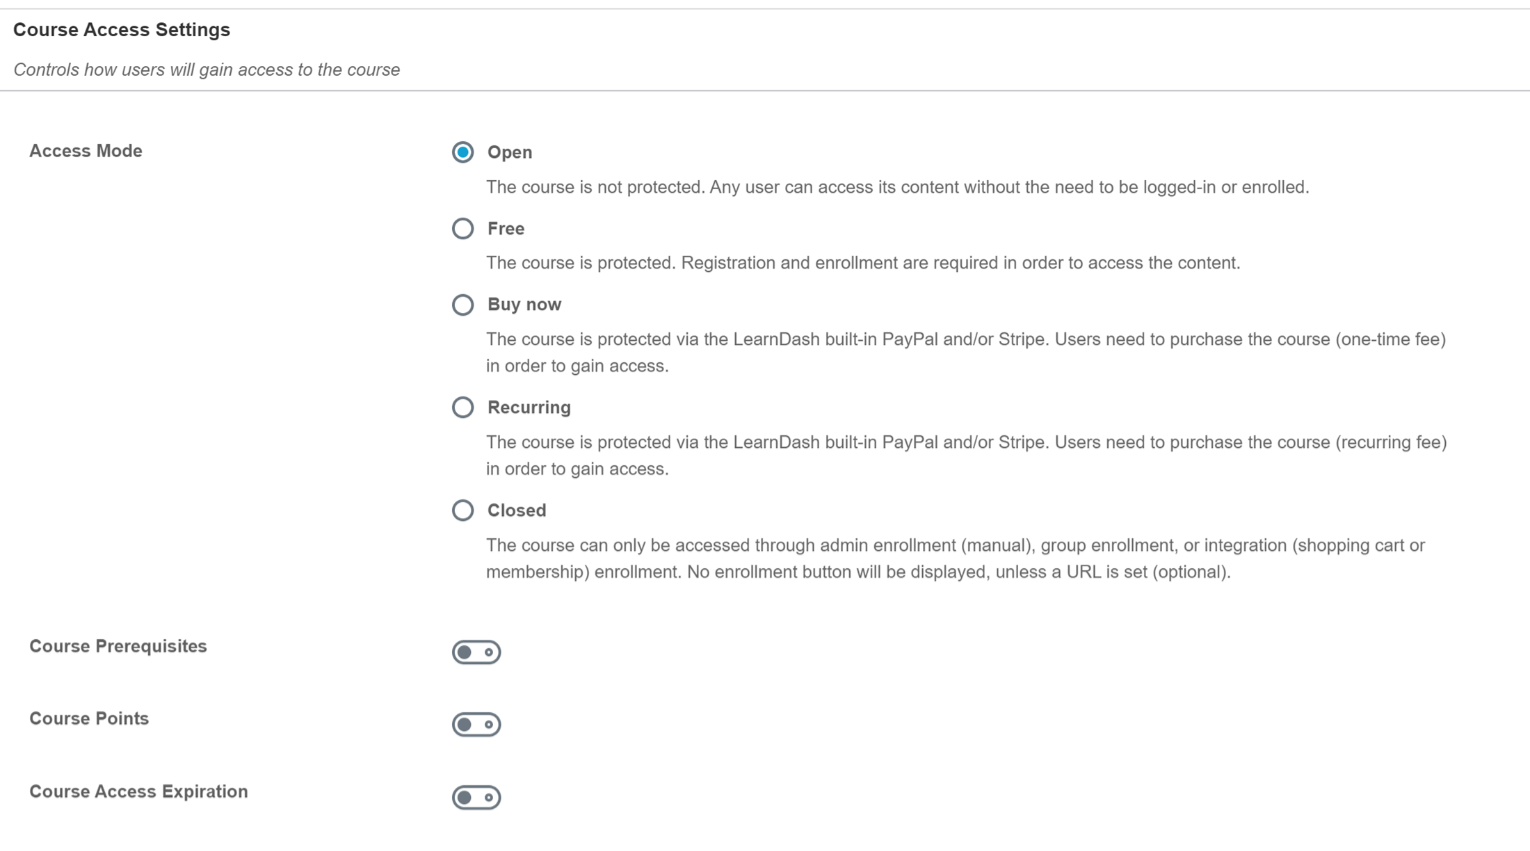This screenshot has width=1530, height=851.
Task: Click the 'Course Points' label
Action: click(x=89, y=719)
